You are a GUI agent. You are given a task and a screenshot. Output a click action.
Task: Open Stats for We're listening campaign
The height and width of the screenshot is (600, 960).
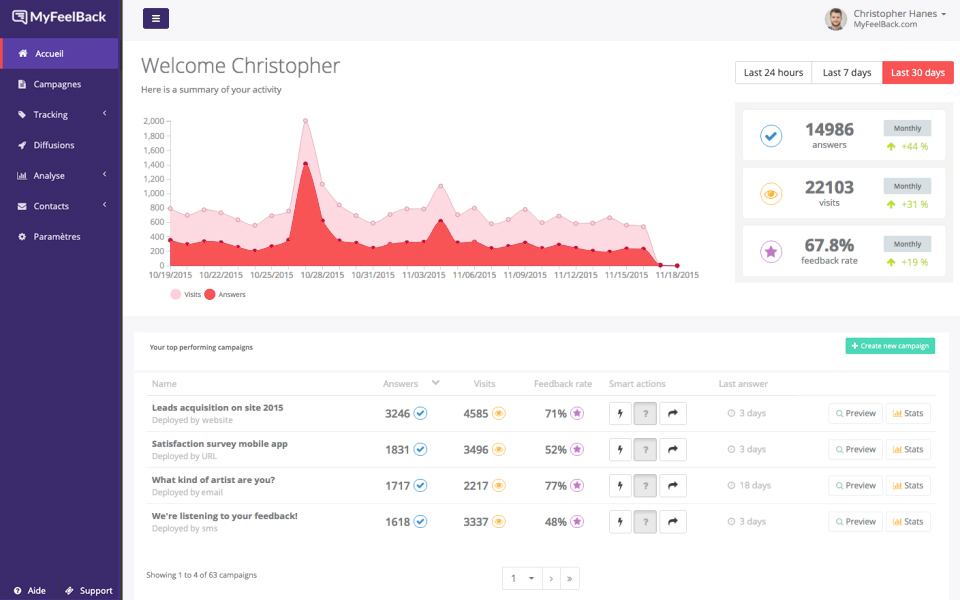point(908,521)
